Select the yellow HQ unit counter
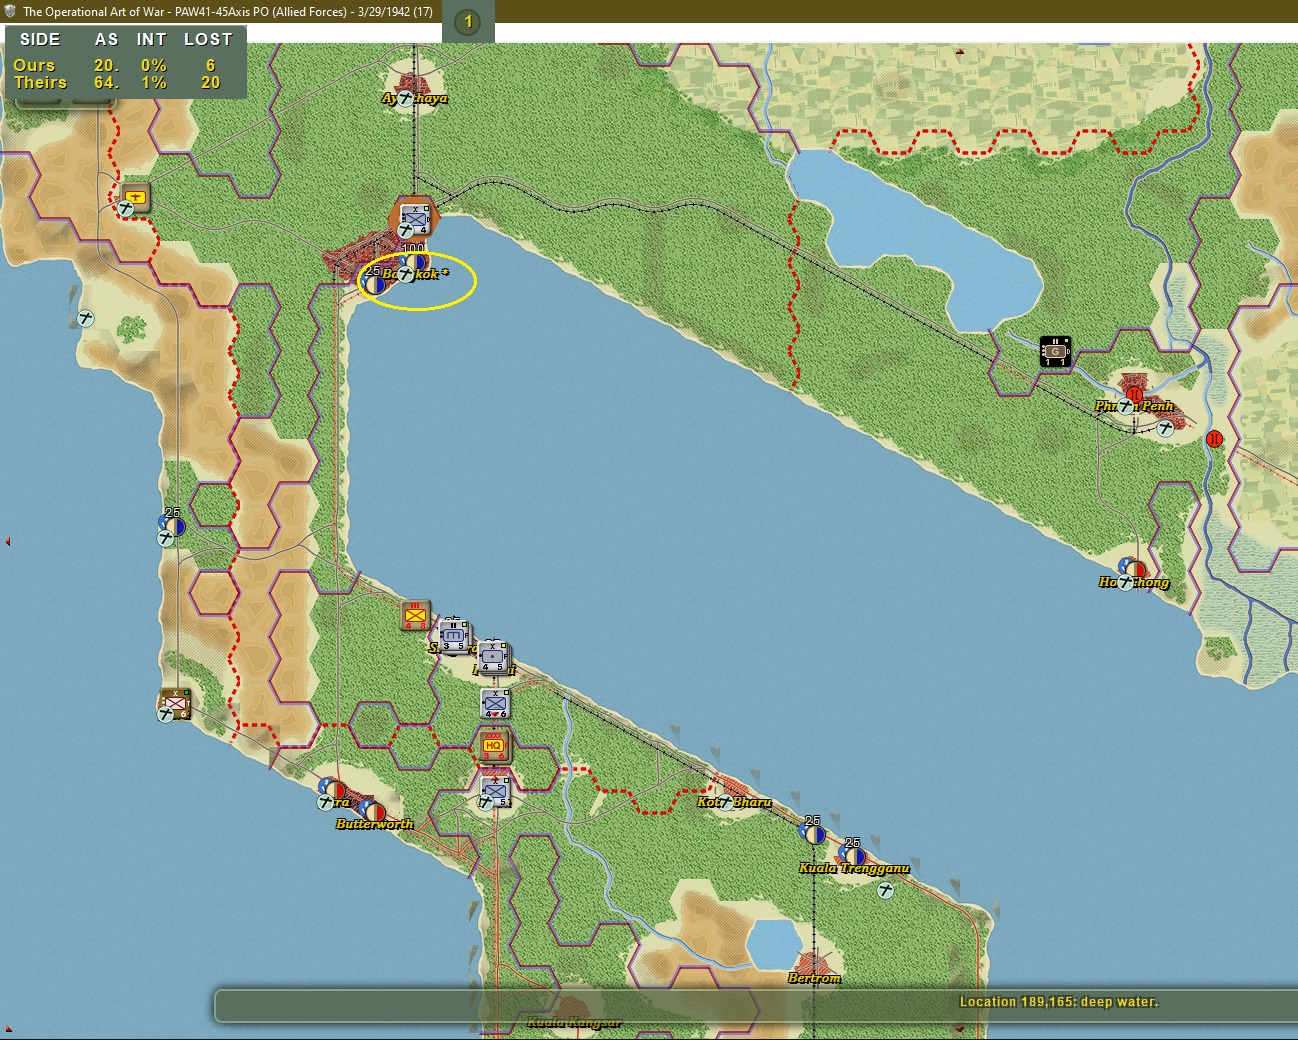 493,745
